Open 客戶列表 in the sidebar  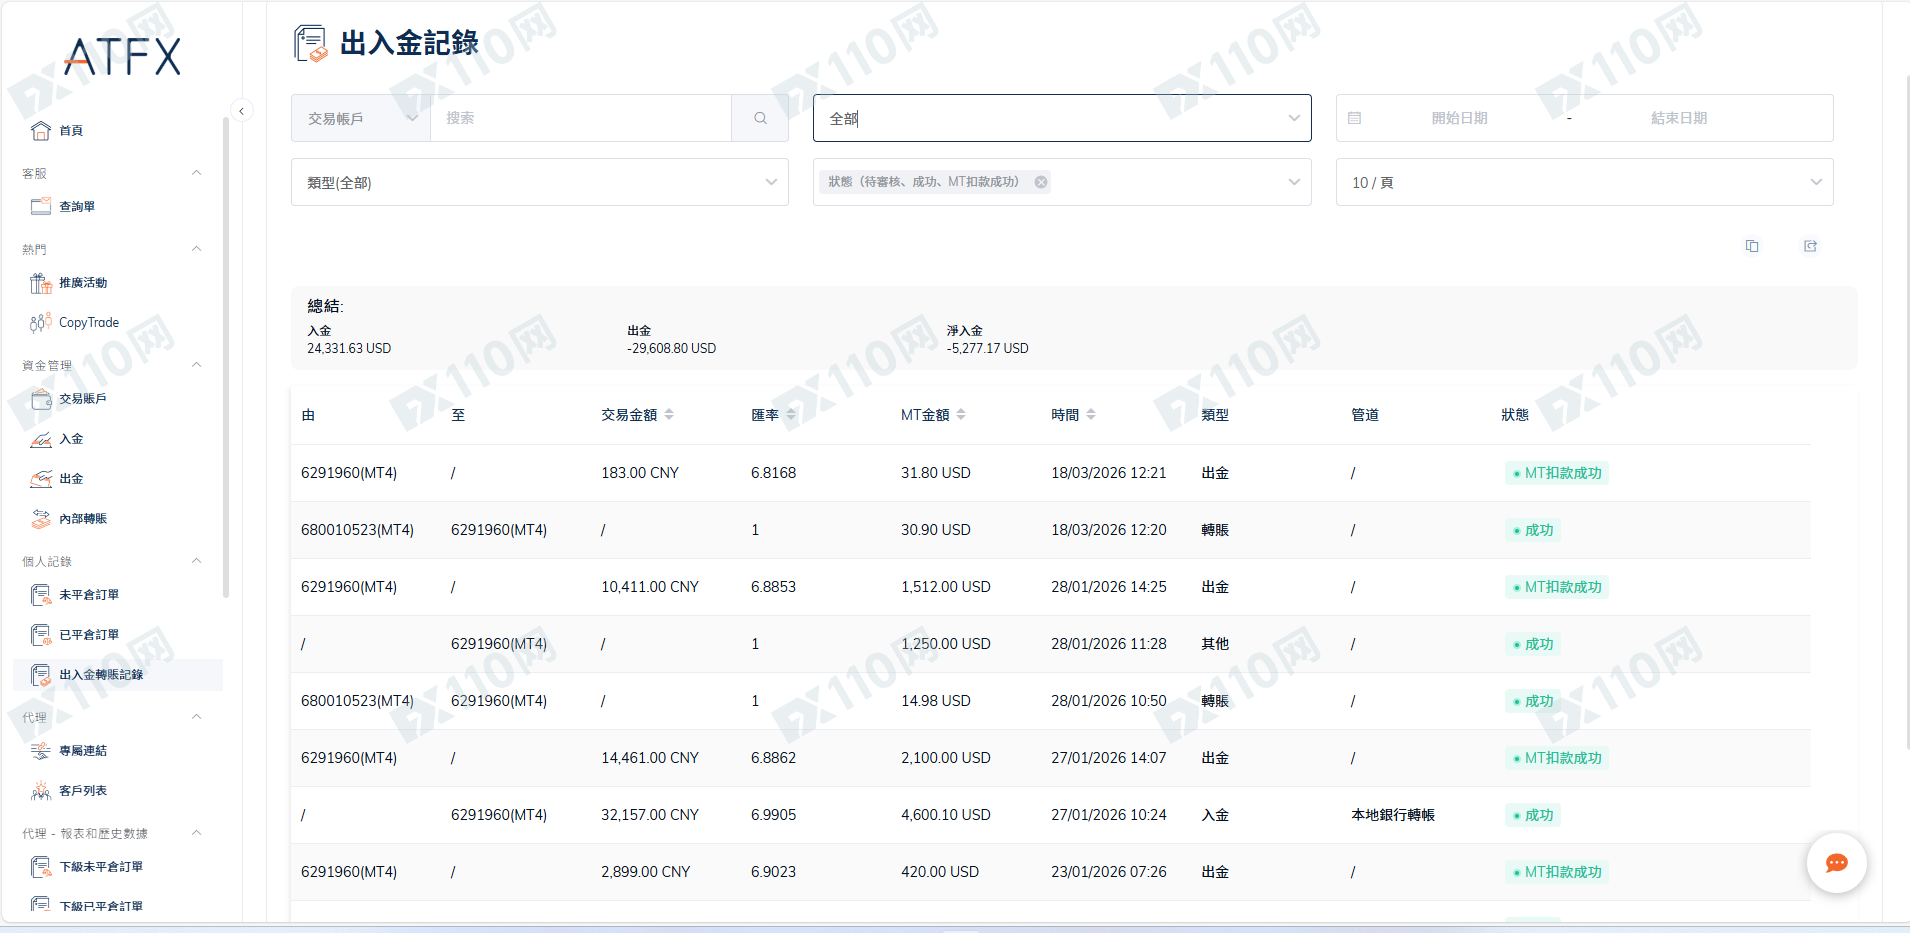82,791
